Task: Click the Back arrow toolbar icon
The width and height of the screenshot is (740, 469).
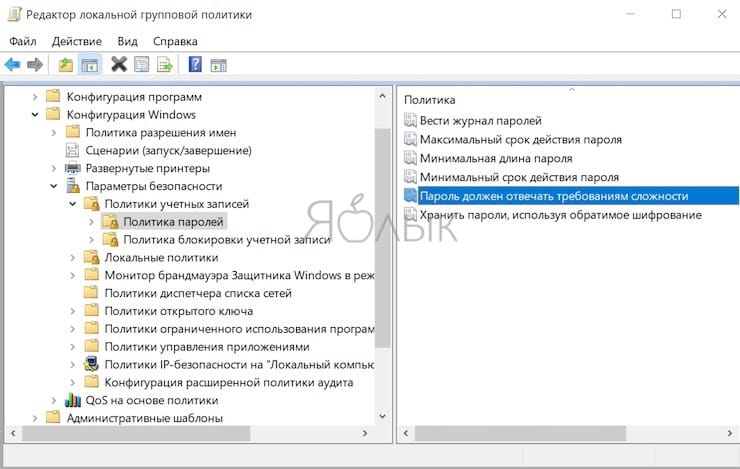Action: [12, 65]
